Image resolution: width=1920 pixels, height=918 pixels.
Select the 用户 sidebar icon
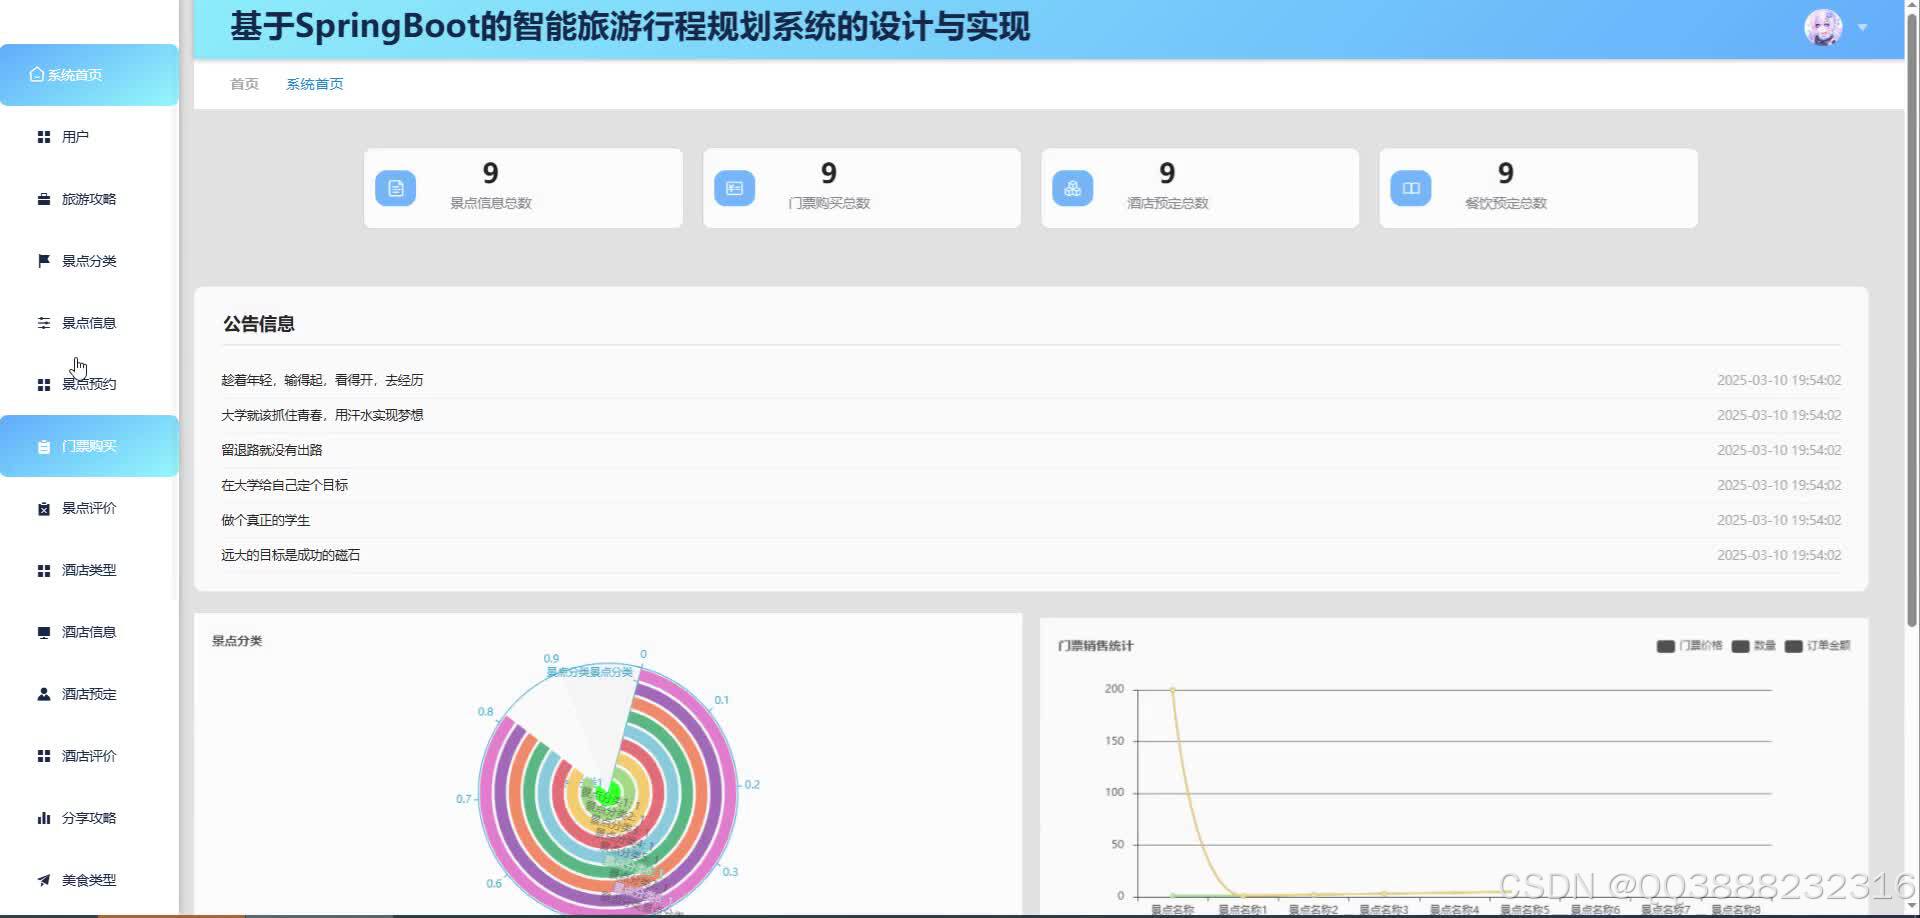click(43, 136)
